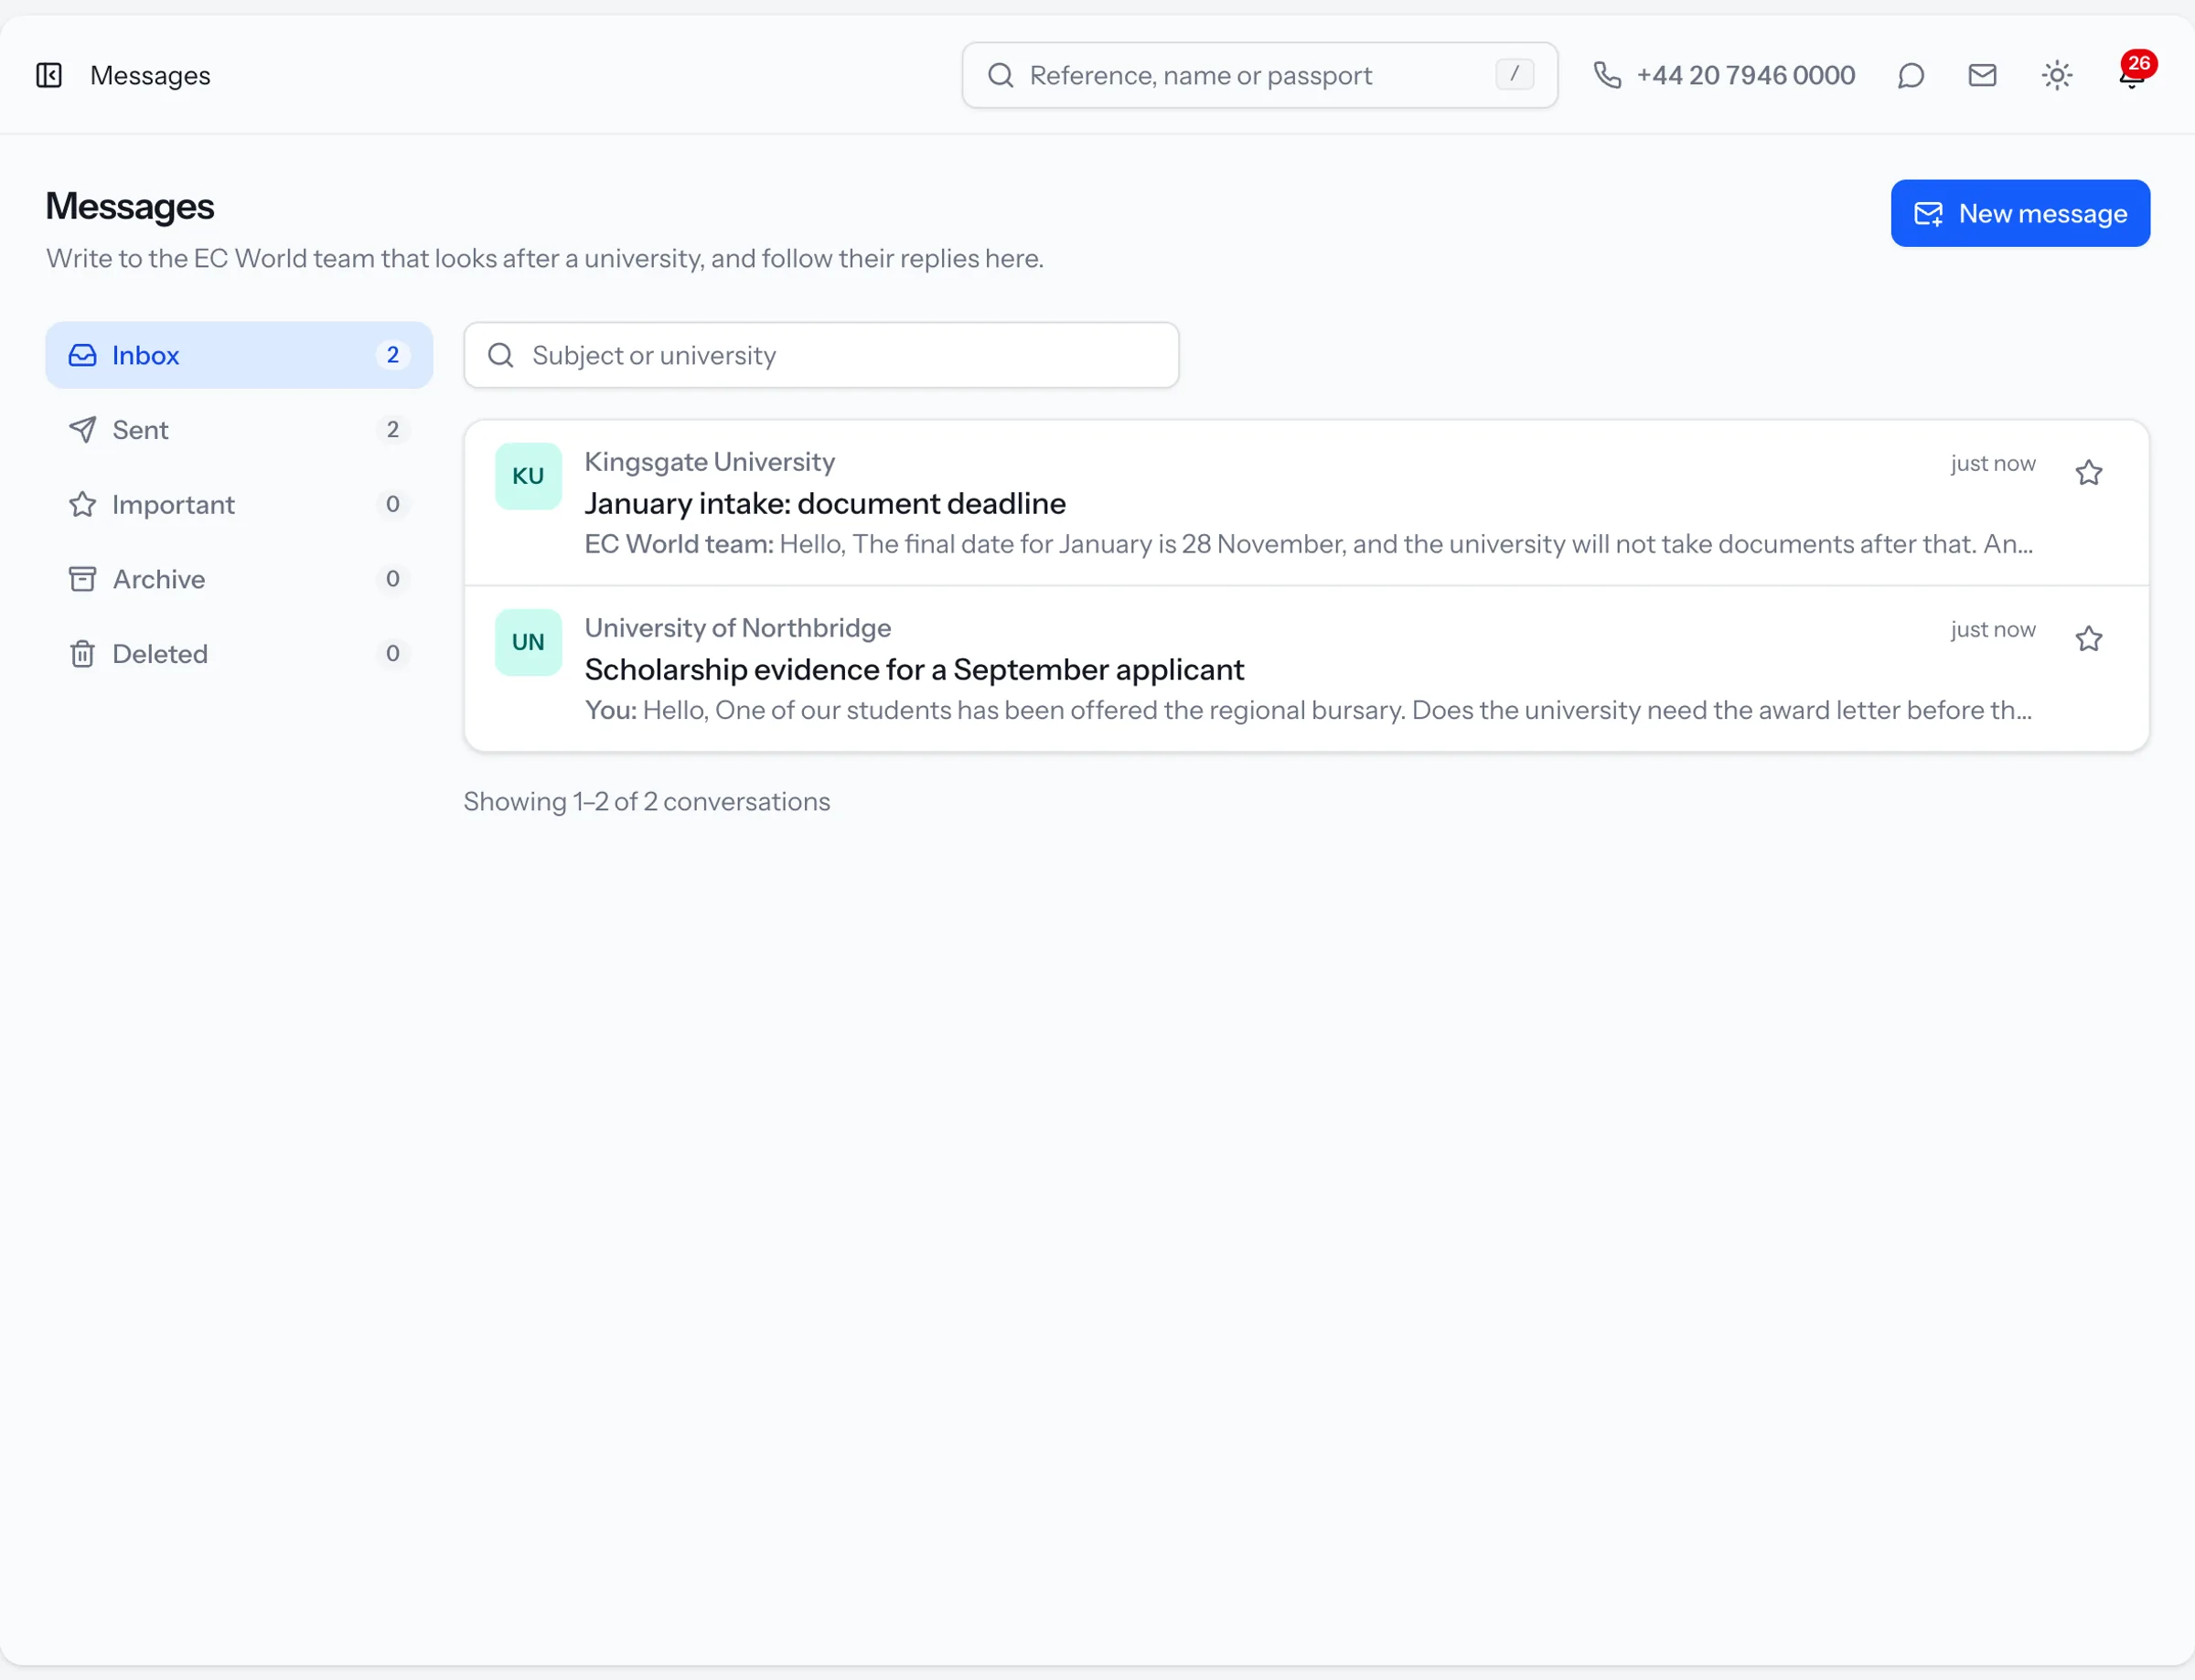Click the phone icon beside the number
This screenshot has height=1680, width=2195.
pos(1607,75)
